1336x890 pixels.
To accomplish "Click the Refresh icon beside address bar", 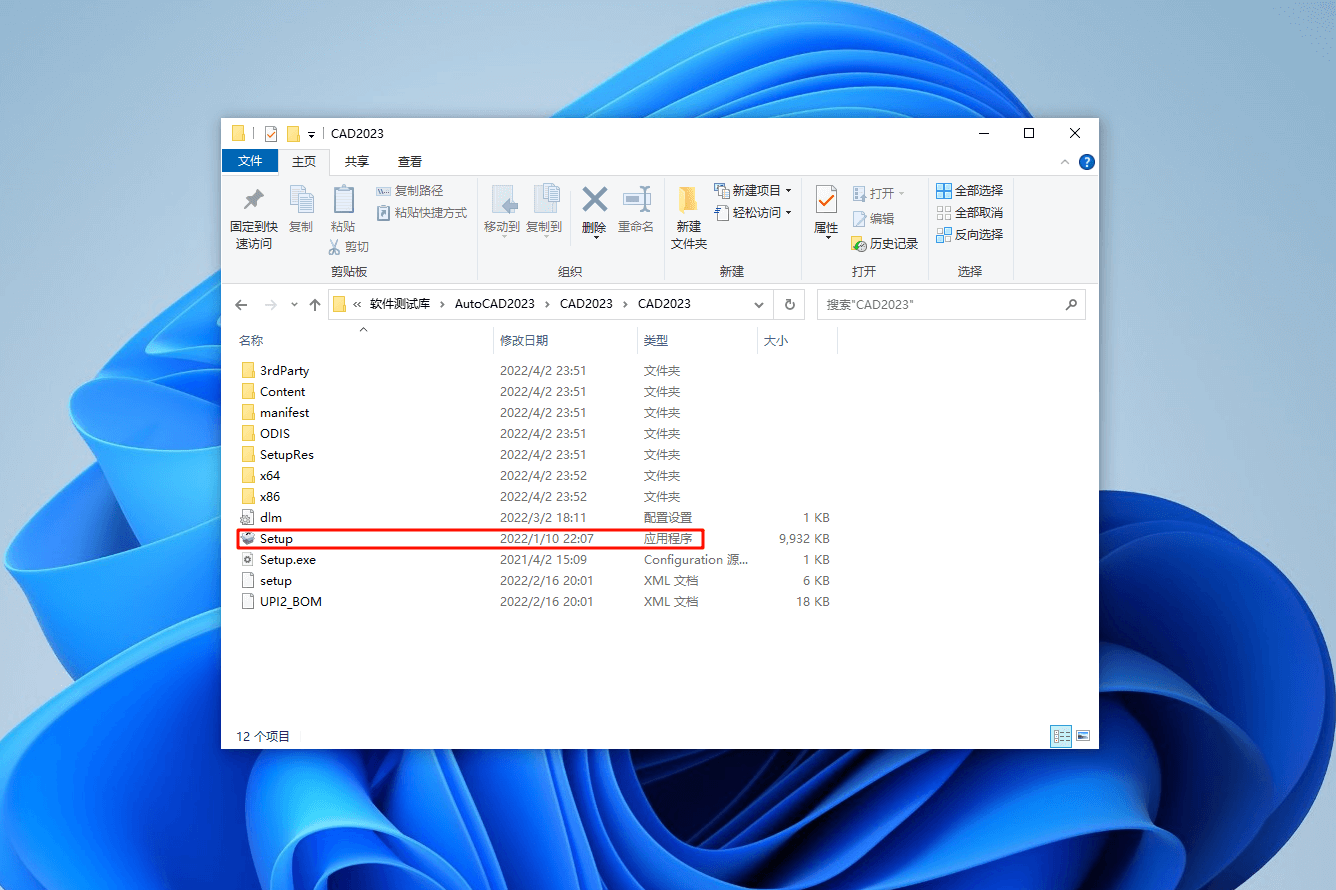I will 789,303.
